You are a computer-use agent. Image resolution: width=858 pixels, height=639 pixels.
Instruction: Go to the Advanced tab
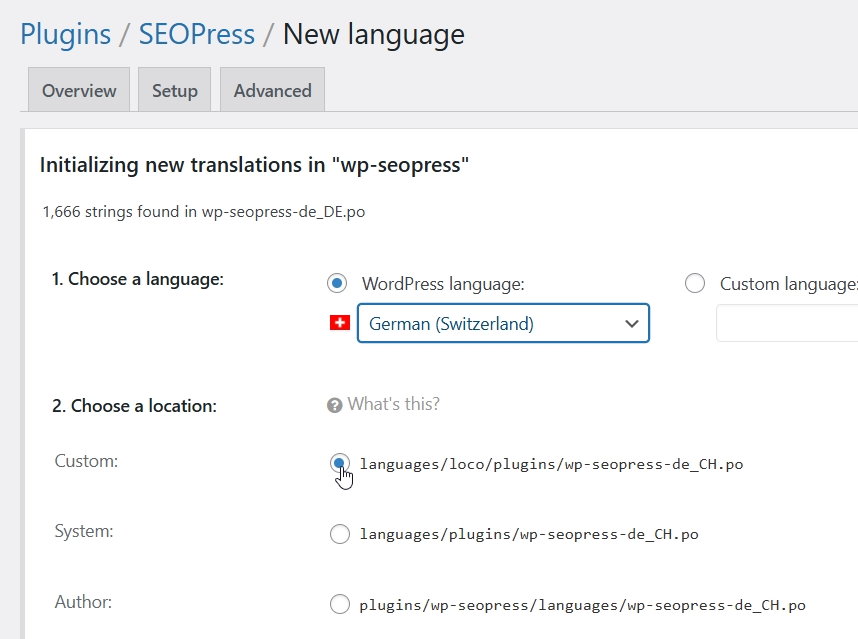(272, 90)
